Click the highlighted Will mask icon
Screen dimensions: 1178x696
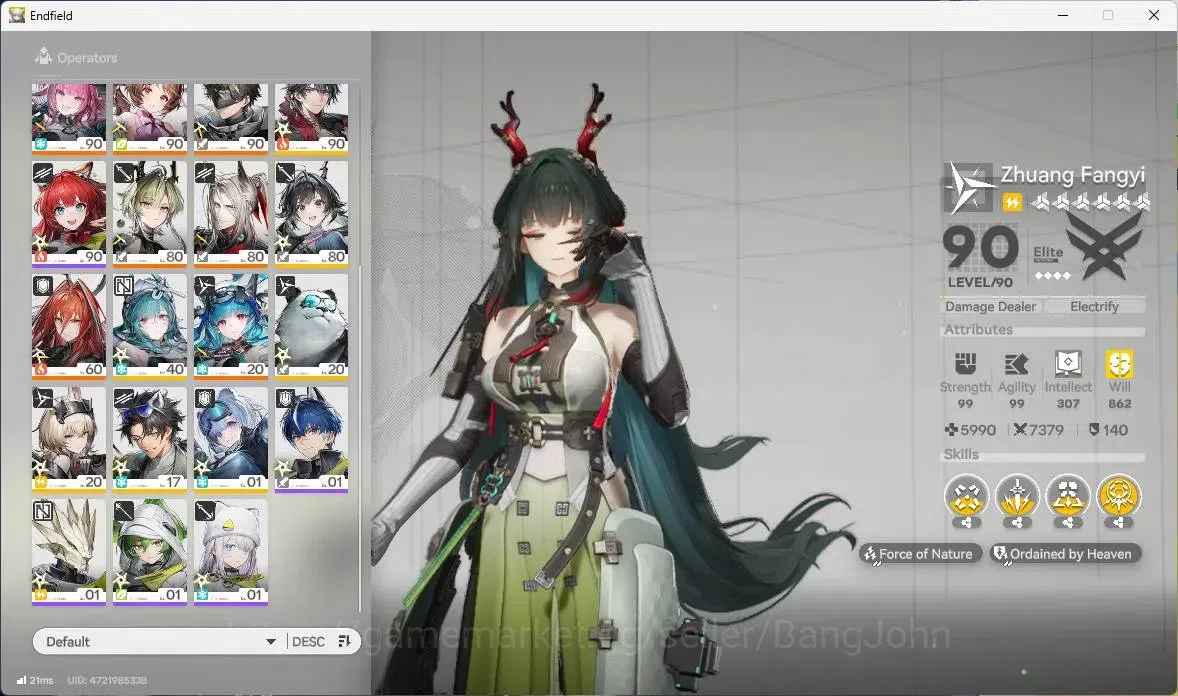coord(1119,364)
